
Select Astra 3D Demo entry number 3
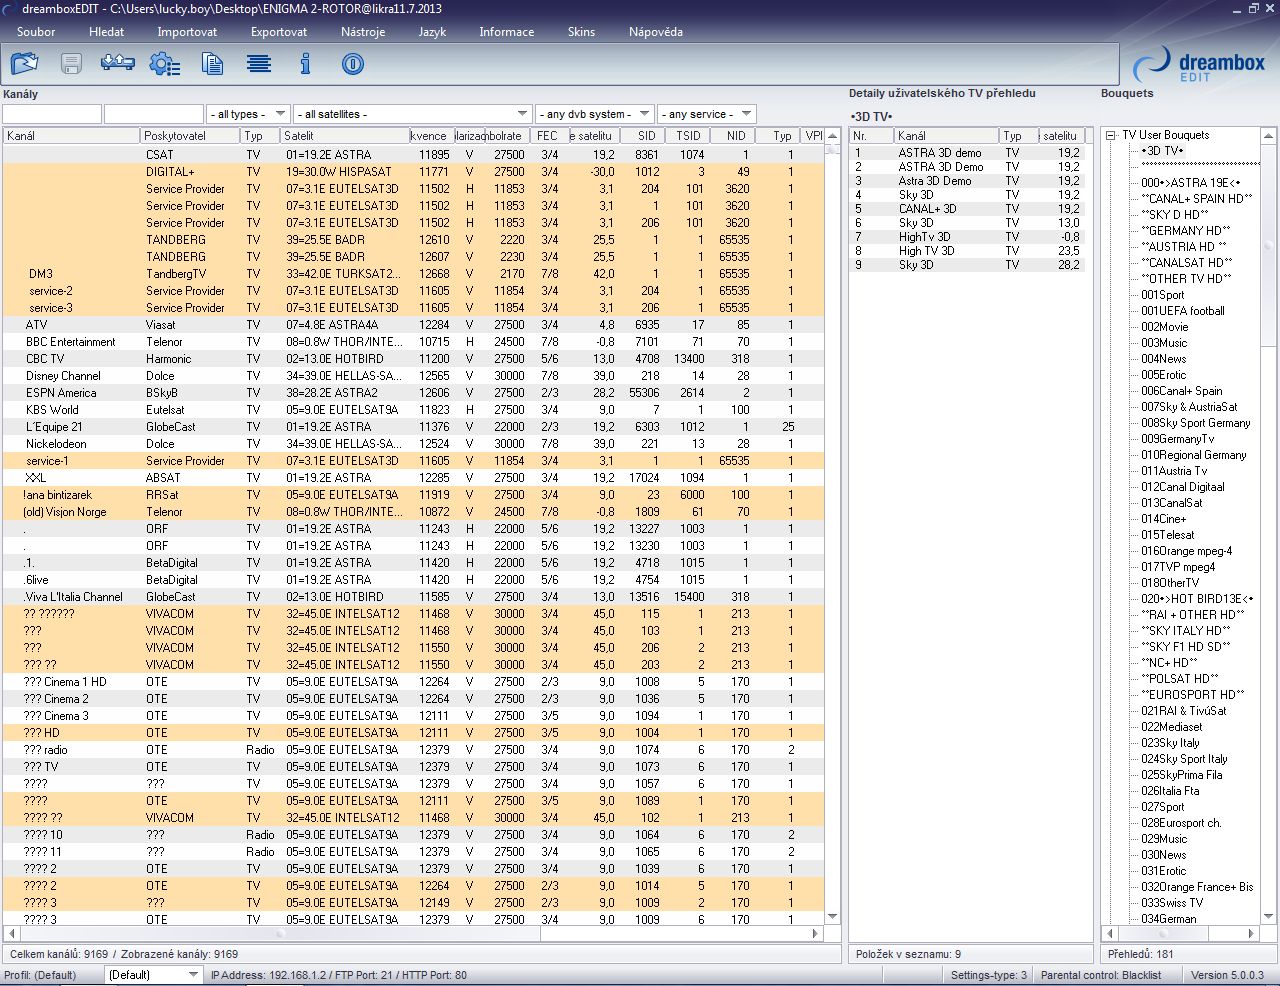coord(967,181)
